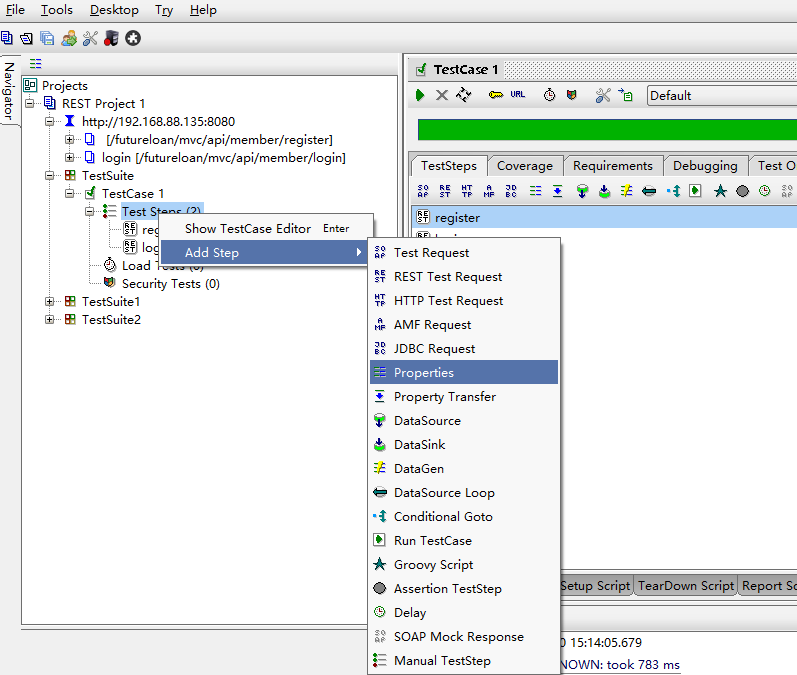Click the DataSource Loop icon in TestSteps toolbar
The width and height of the screenshot is (797, 675).
pyautogui.click(x=649, y=191)
